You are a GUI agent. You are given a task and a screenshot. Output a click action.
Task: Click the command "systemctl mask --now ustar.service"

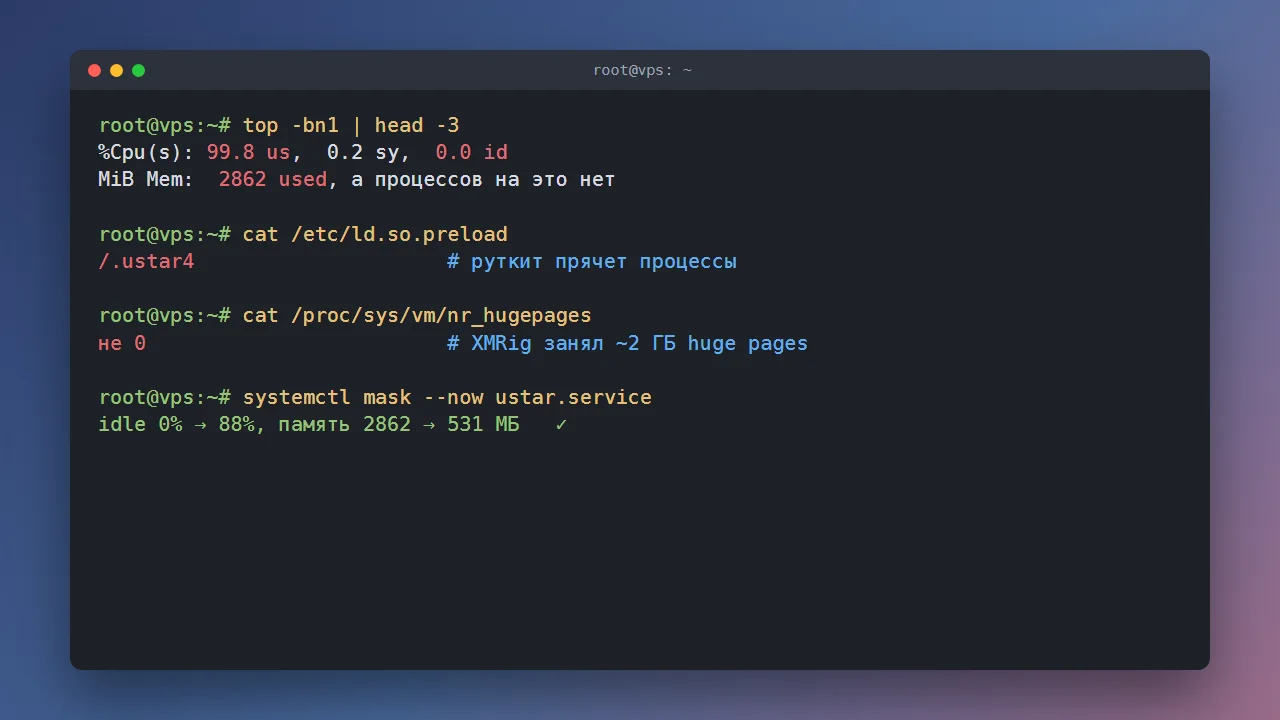tap(447, 397)
